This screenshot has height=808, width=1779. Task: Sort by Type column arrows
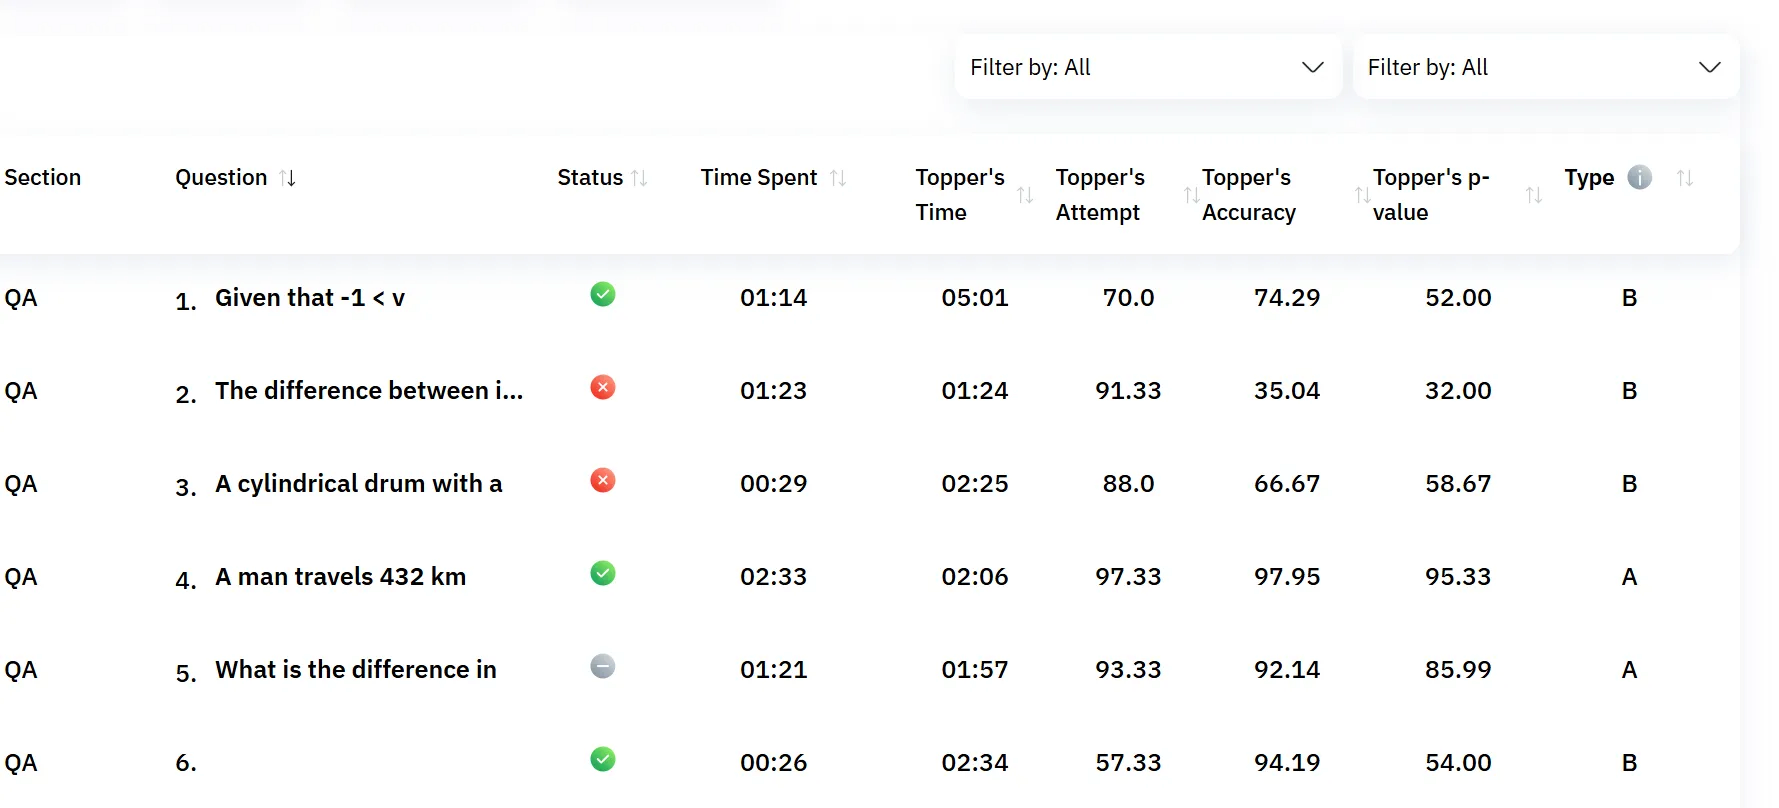[1685, 178]
